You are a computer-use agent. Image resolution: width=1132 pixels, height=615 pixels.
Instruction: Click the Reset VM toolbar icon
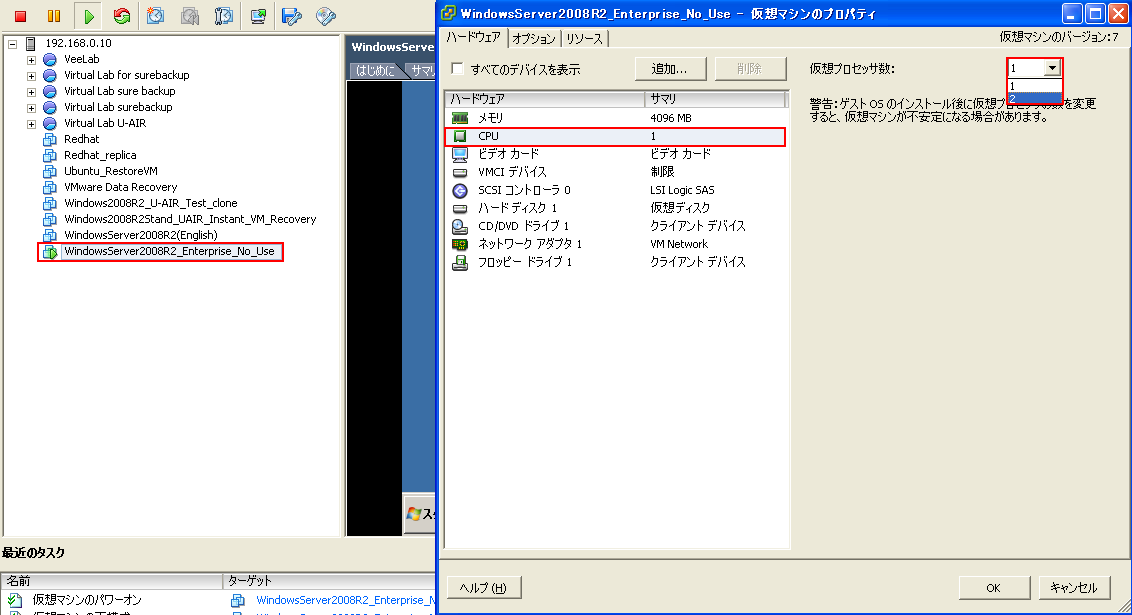pyautogui.click(x=122, y=16)
